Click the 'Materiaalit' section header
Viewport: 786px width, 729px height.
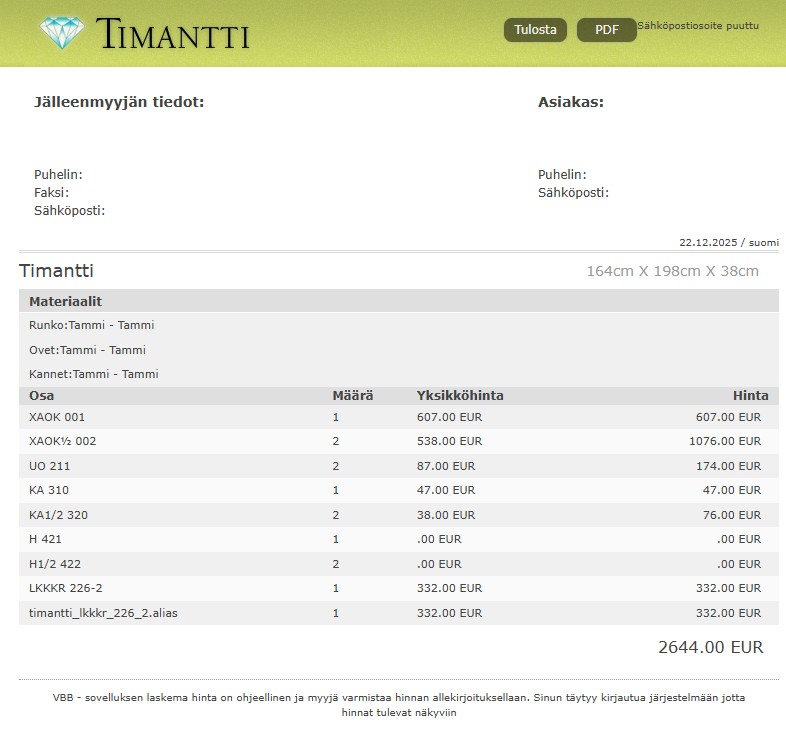tap(65, 301)
